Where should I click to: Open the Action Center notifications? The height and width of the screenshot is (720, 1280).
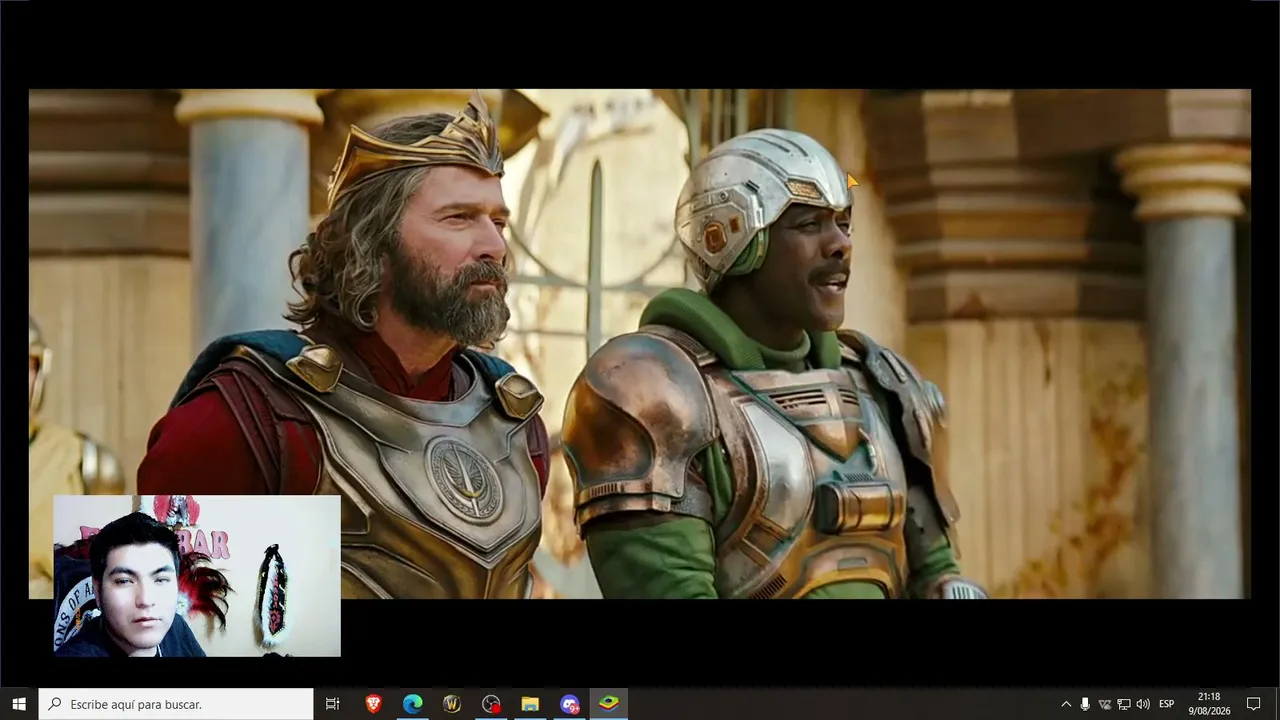pyautogui.click(x=1253, y=704)
